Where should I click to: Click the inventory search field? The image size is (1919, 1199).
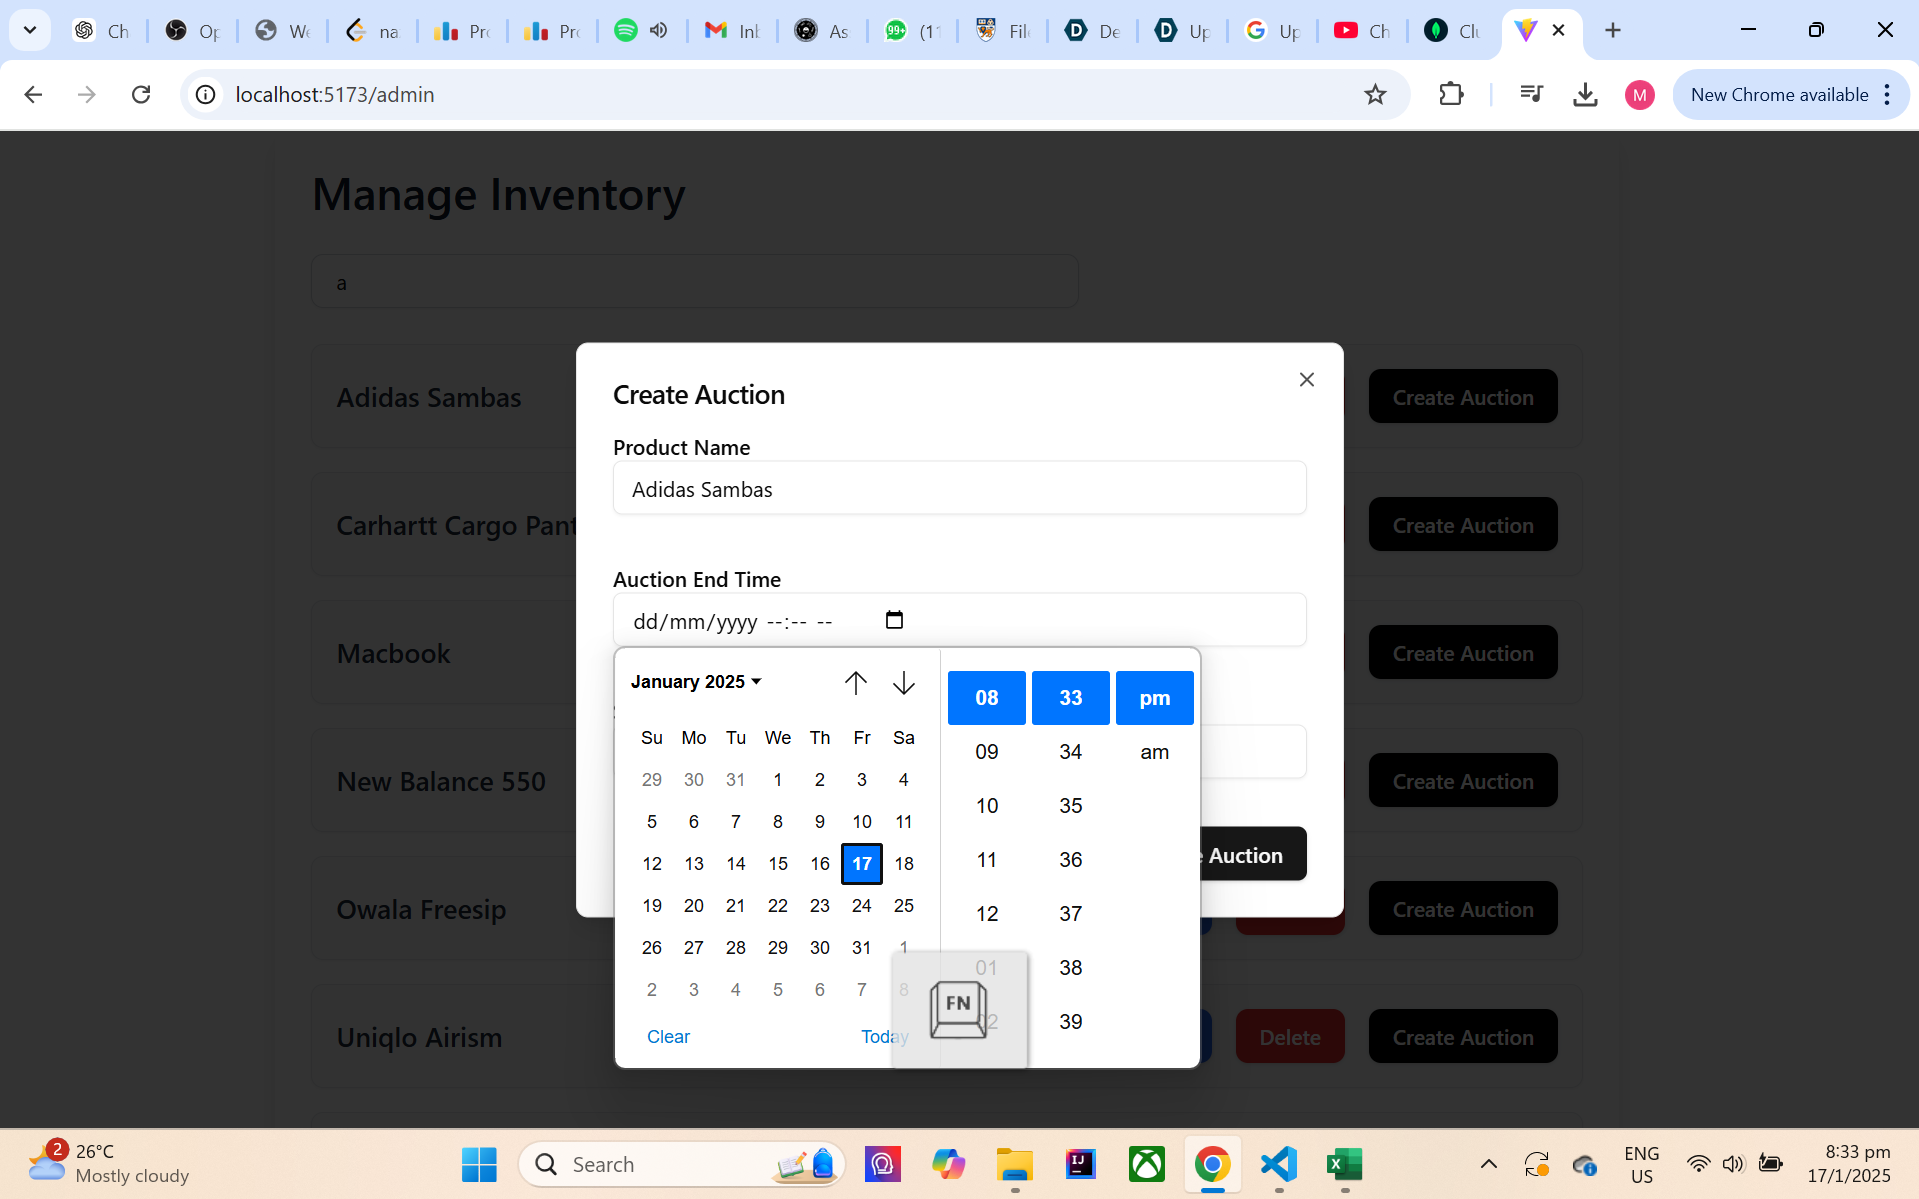[695, 282]
